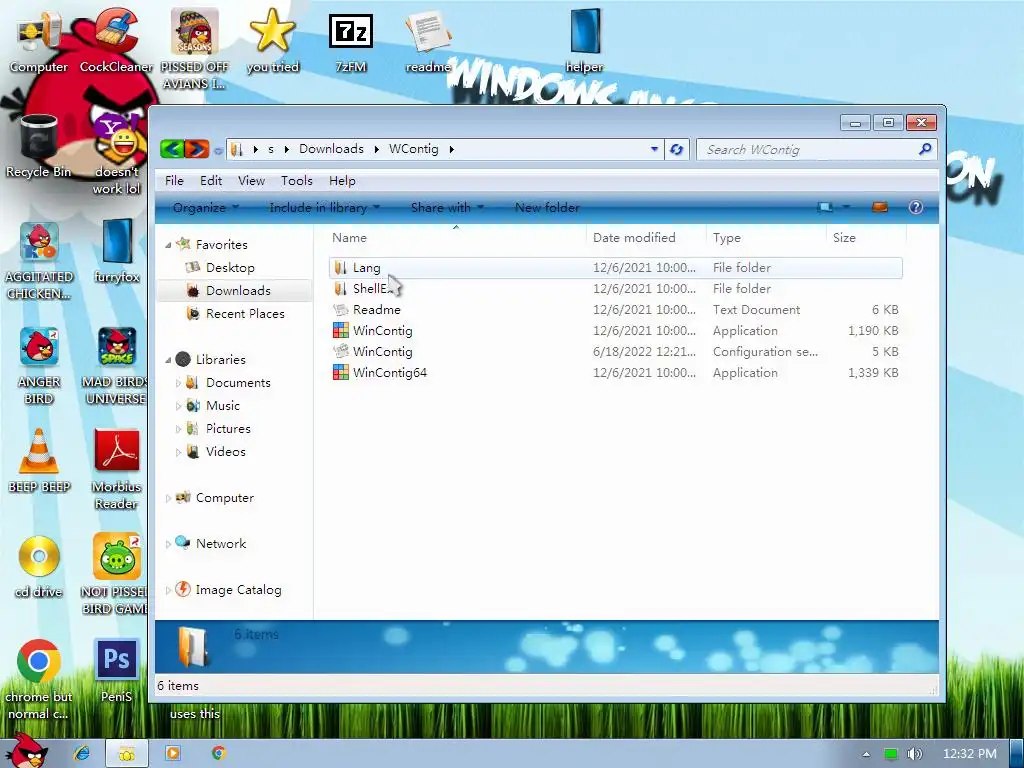Viewport: 1024px width, 768px height.
Task: Sort by the Size column header
Action: (x=865, y=238)
